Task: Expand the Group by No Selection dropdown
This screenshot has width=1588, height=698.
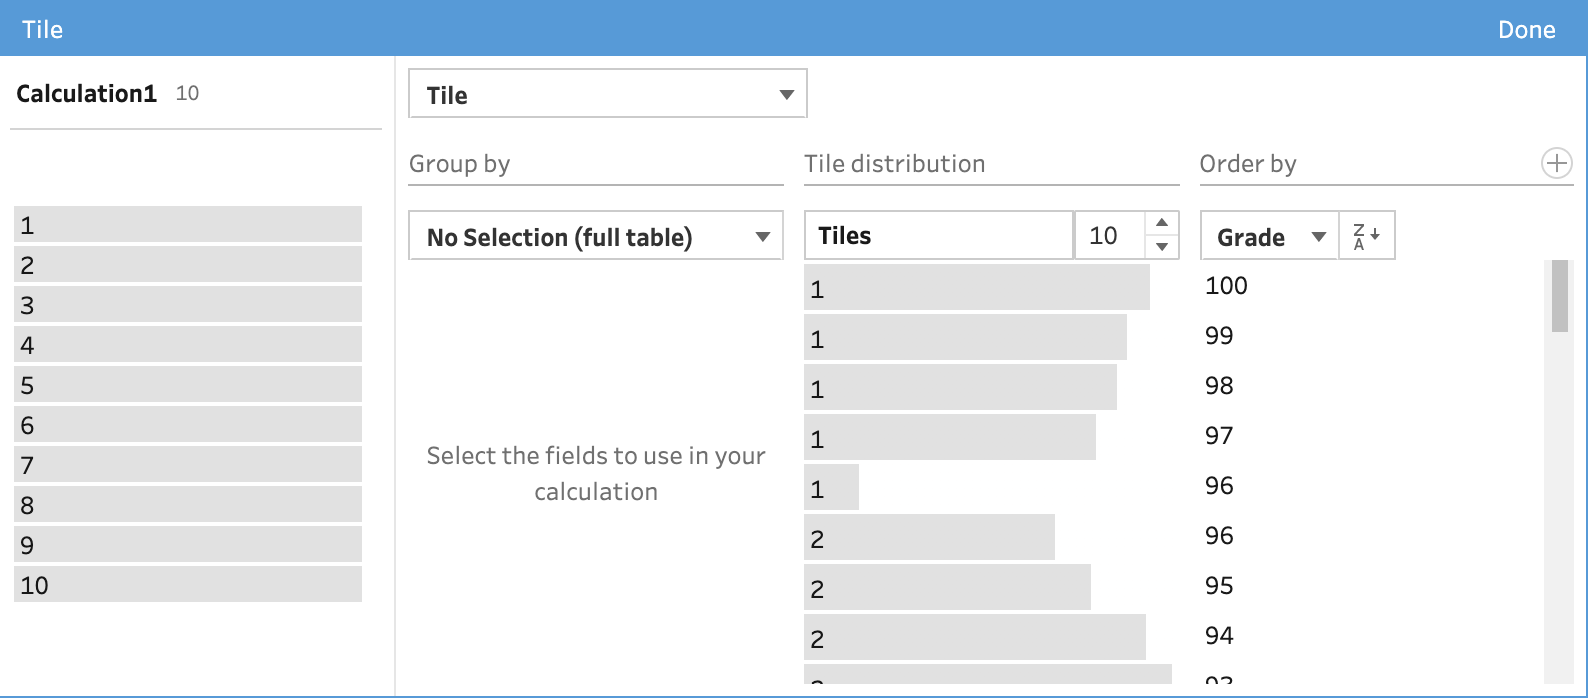Action: tap(595, 237)
